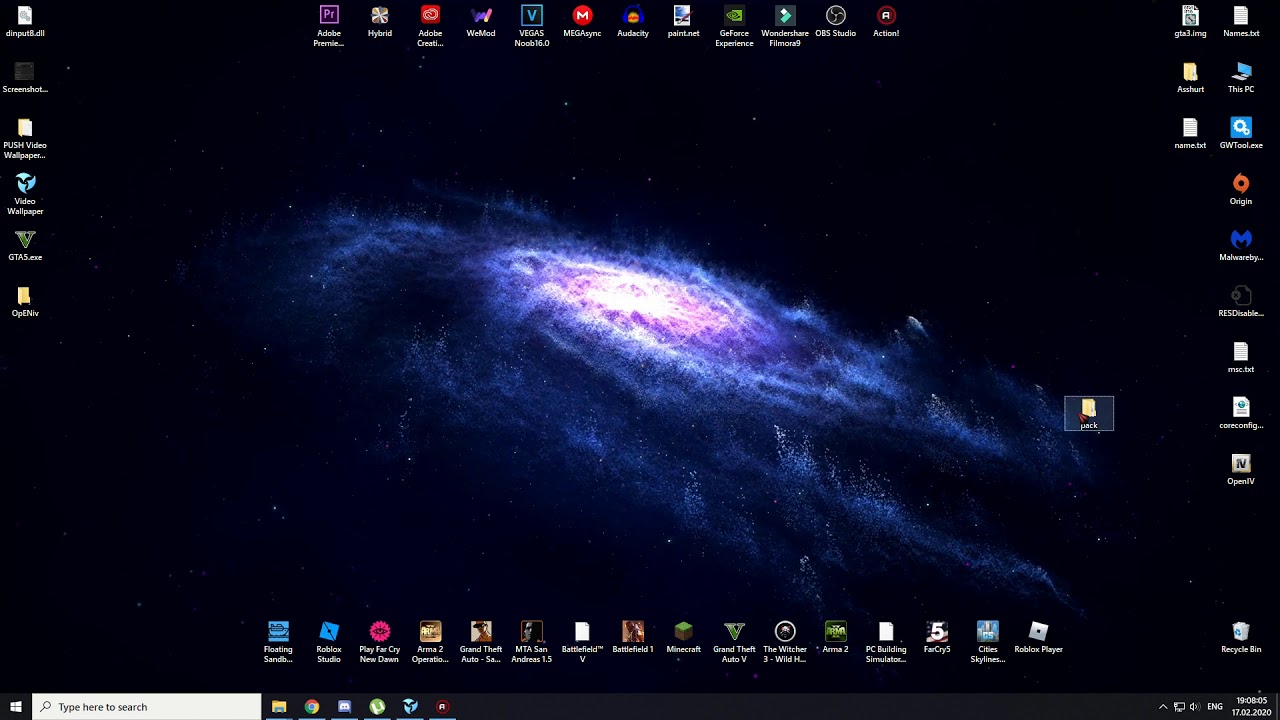1280x720 pixels.
Task: Click the paint.net desktop icon
Action: 683,22
